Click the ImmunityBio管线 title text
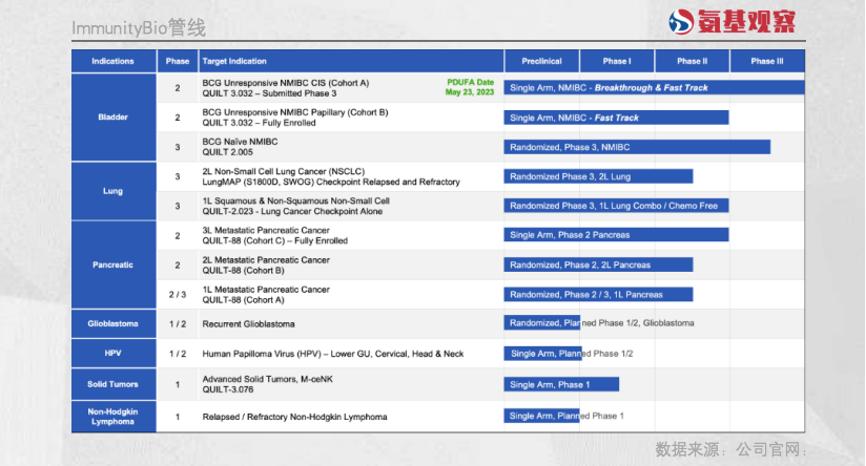The image size is (866, 466). pos(139,28)
